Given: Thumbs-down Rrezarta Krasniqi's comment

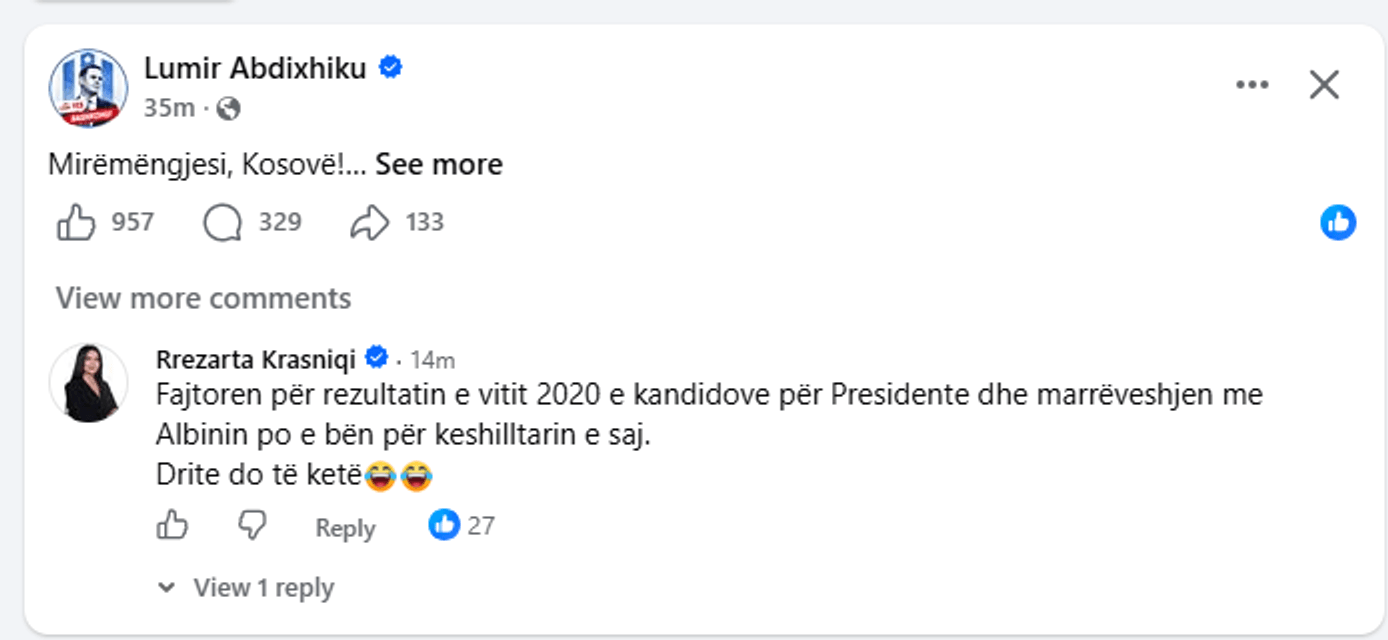Looking at the screenshot, I should (x=252, y=525).
